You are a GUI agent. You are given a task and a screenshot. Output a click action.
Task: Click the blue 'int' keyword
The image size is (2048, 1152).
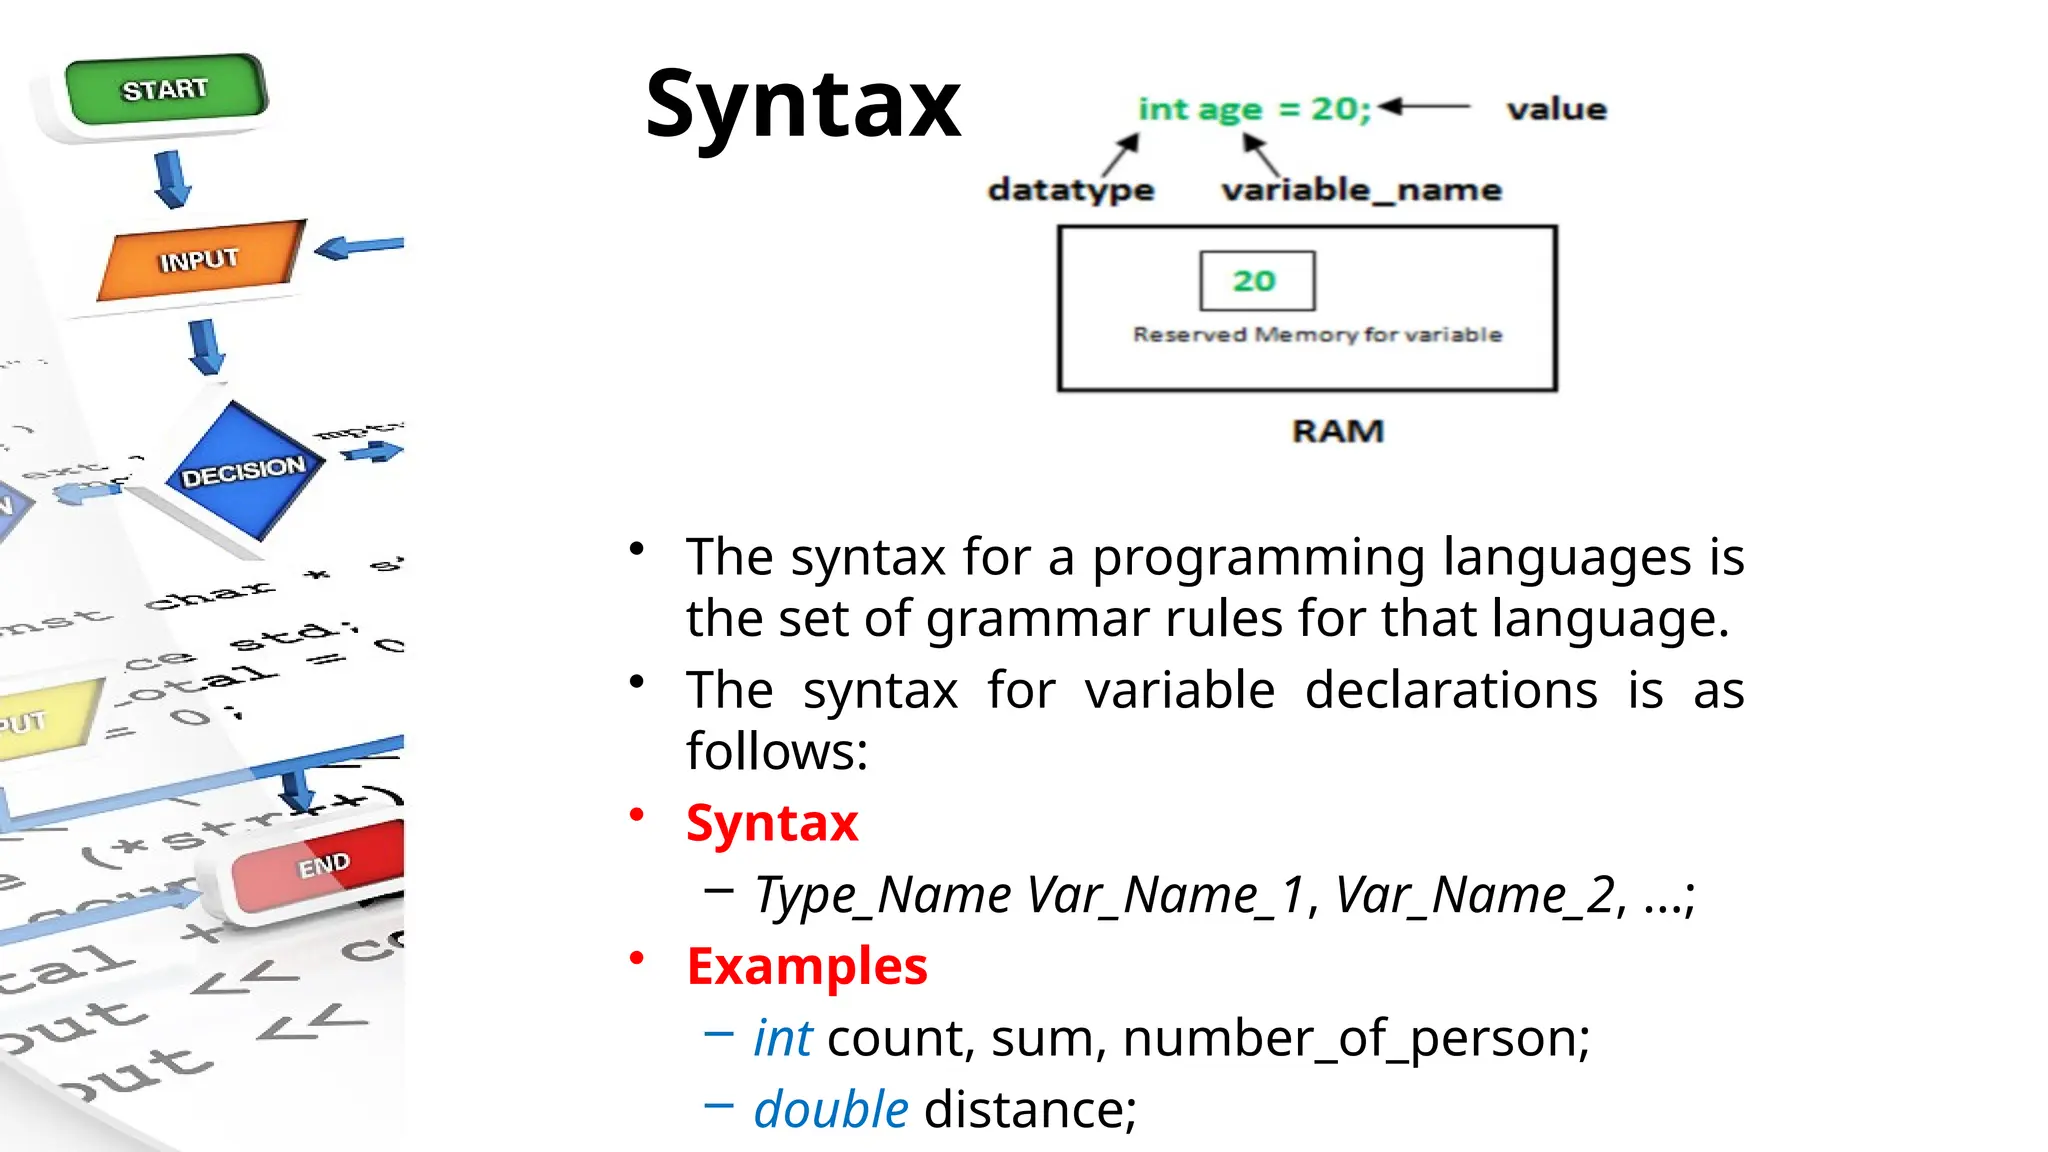click(783, 1037)
